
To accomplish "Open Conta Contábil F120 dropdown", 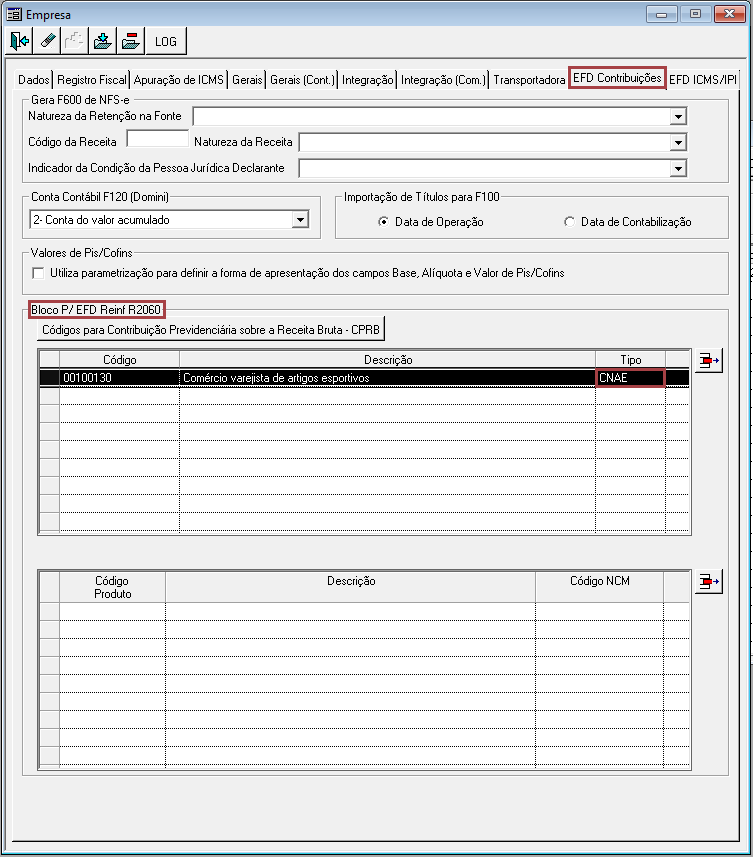I will 300,220.
